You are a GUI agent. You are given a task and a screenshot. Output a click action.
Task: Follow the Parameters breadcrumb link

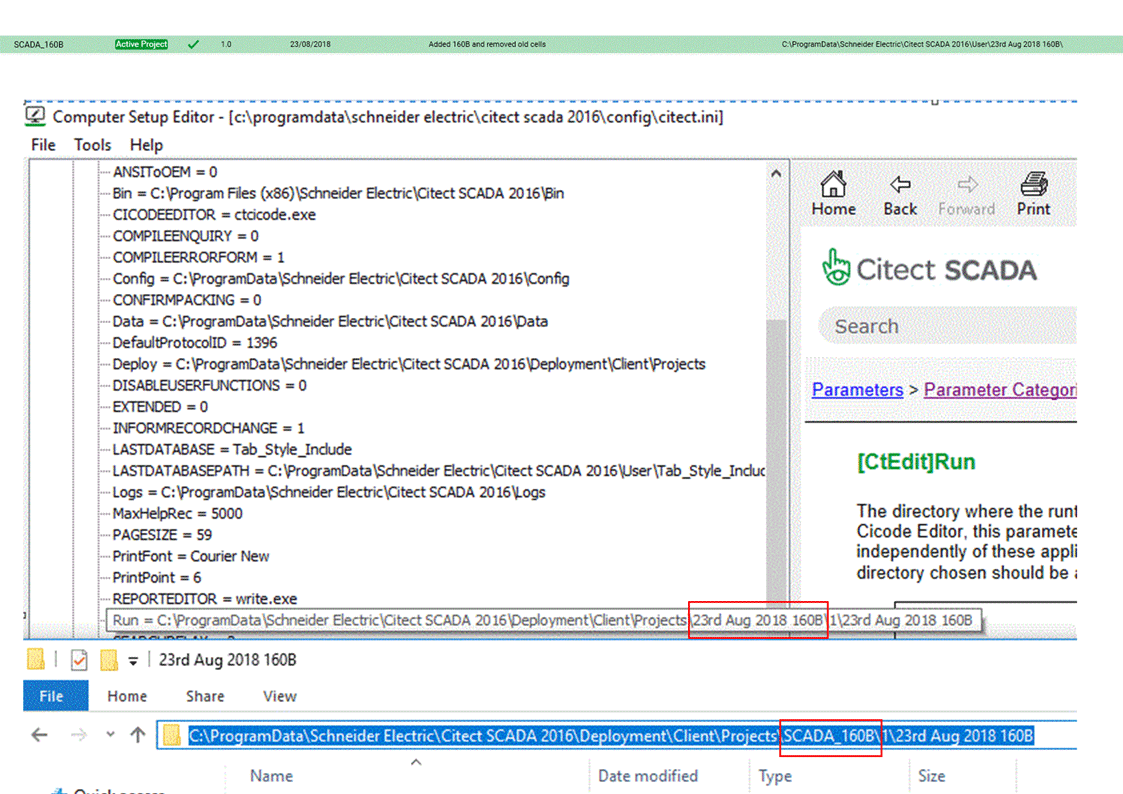(857, 389)
